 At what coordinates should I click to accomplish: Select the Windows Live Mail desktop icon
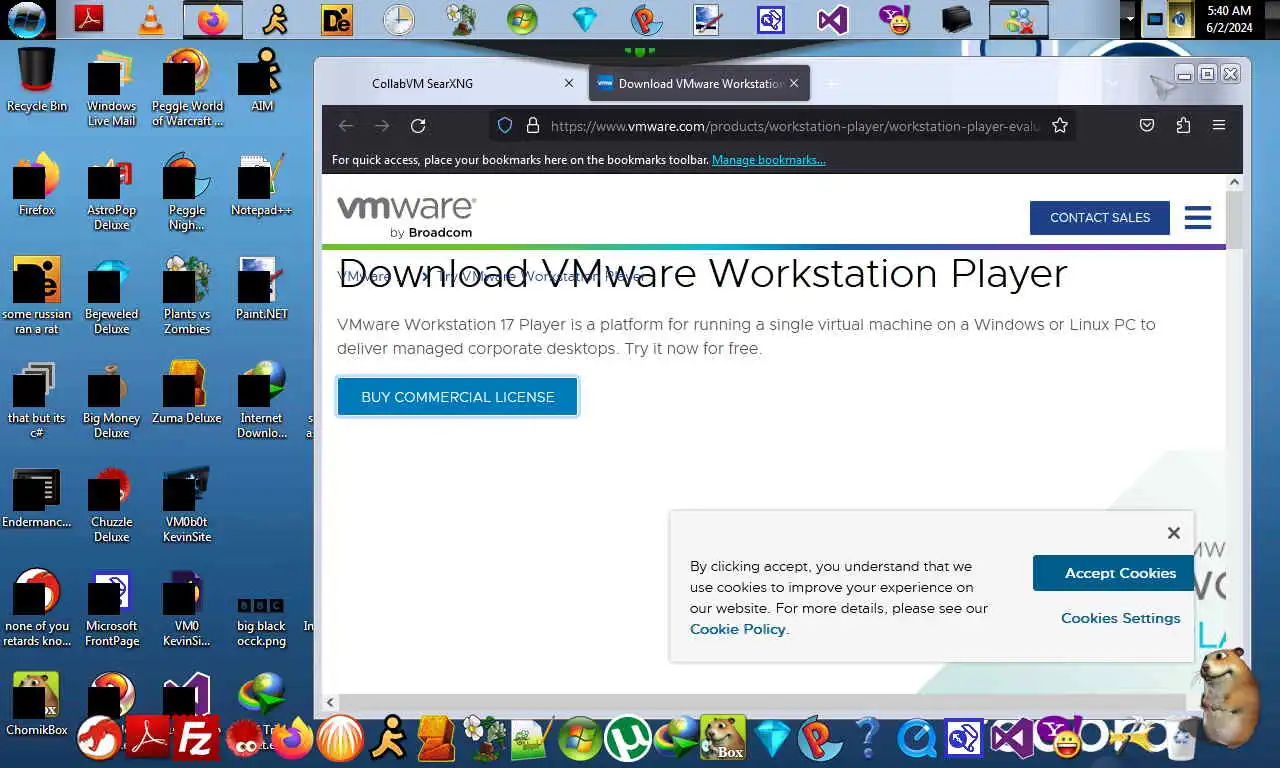[111, 87]
